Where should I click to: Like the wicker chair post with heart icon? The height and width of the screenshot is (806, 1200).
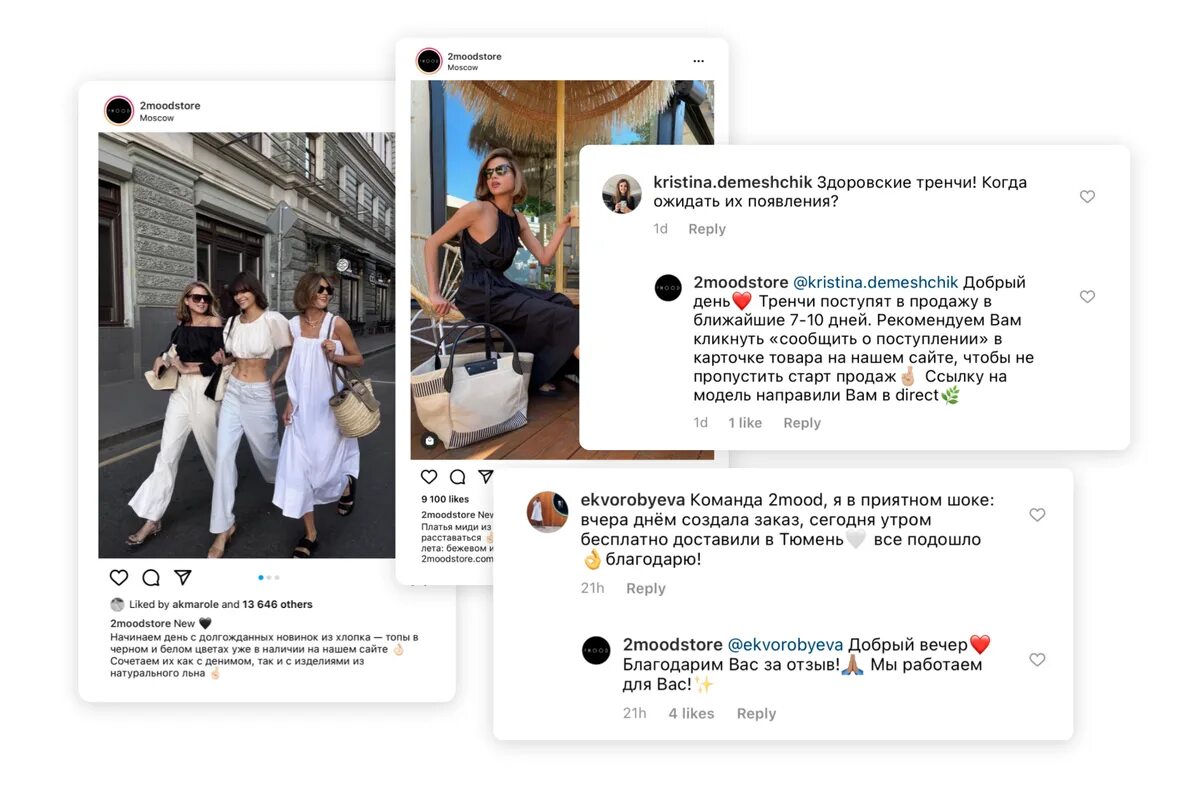[x=429, y=477]
